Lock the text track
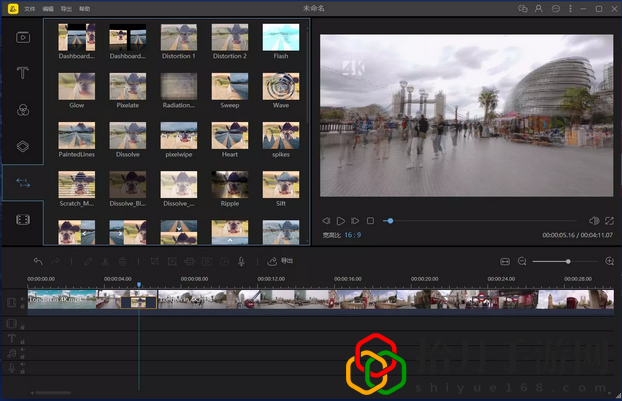 [23, 342]
